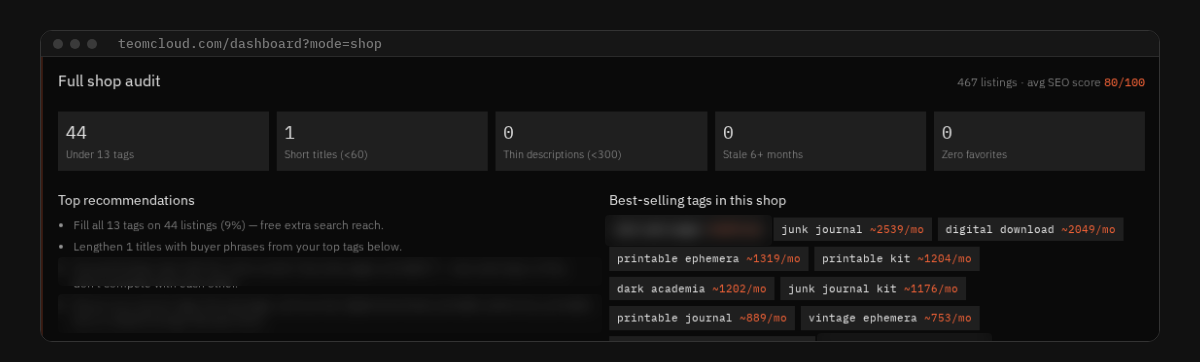
Task: Click 'Lengthen 1 titles with buyer phrases' recommendation
Action: coord(238,246)
